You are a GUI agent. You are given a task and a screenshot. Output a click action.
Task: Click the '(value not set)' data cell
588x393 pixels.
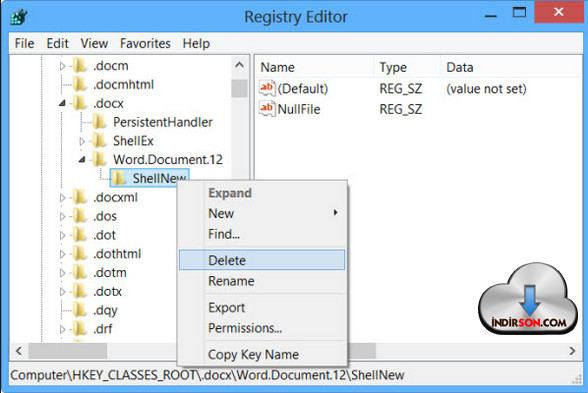(486, 89)
